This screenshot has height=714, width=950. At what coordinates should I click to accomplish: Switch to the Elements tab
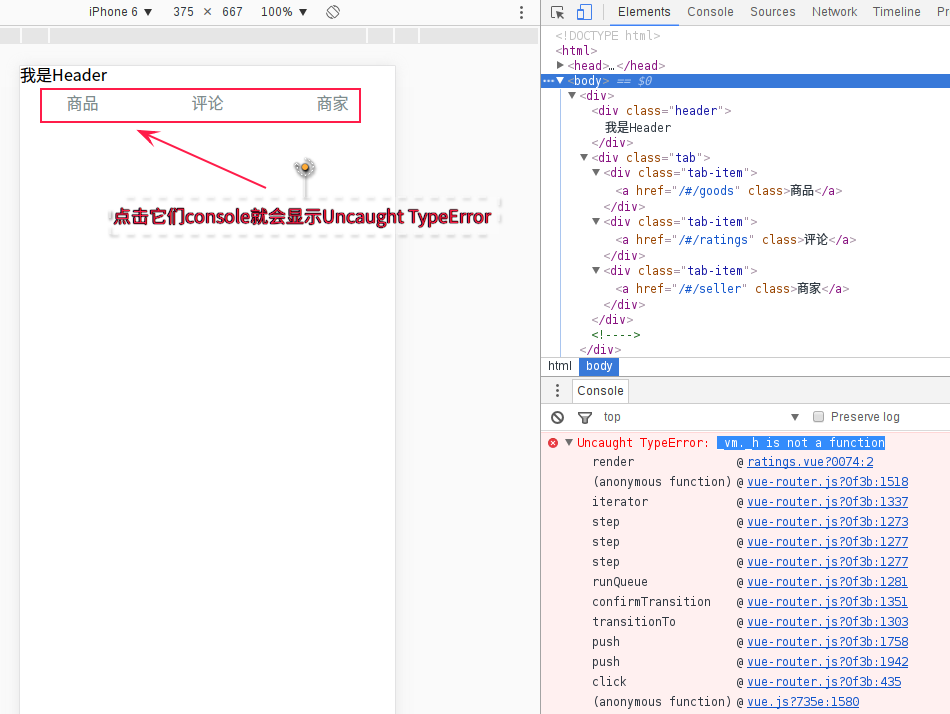[x=644, y=12]
